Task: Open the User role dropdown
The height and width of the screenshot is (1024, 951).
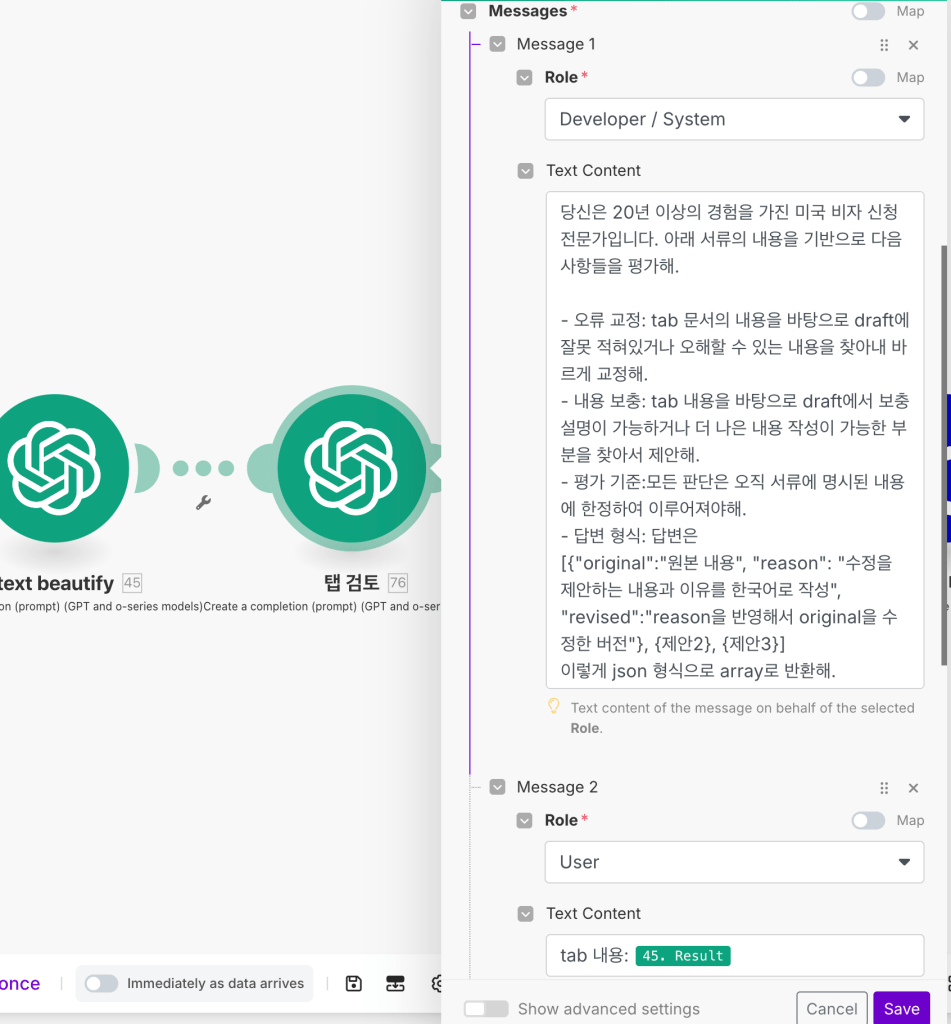Action: coord(734,862)
